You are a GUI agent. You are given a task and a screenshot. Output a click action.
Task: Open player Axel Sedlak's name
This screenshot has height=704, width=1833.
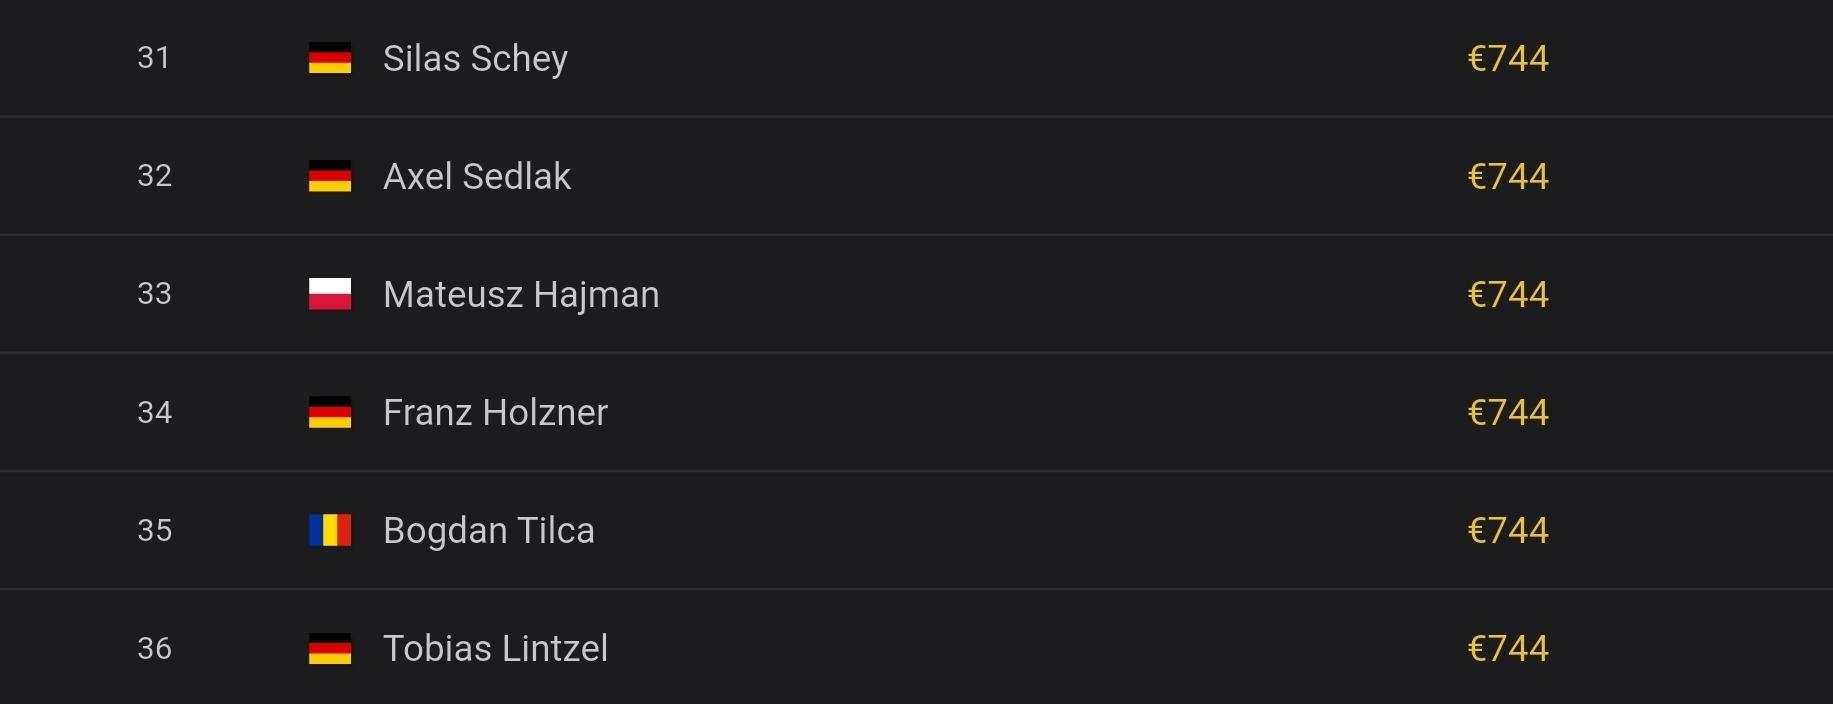pos(477,176)
